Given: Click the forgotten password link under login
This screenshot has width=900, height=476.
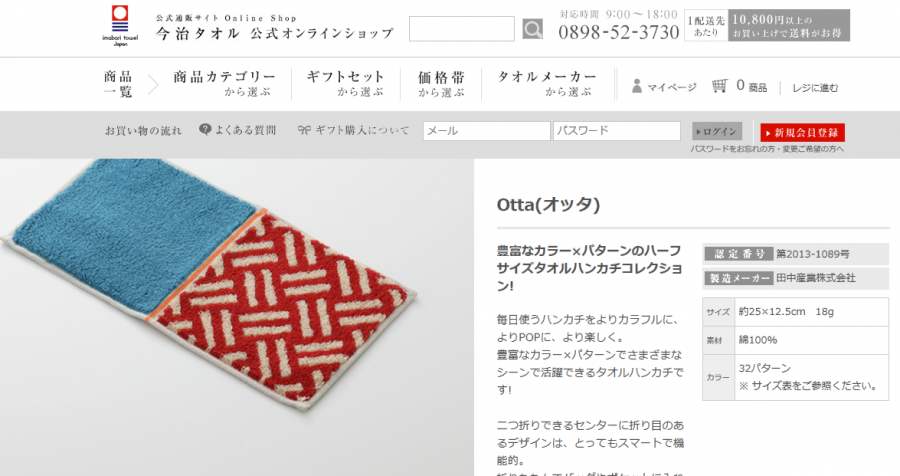Looking at the screenshot, I should pos(767,149).
